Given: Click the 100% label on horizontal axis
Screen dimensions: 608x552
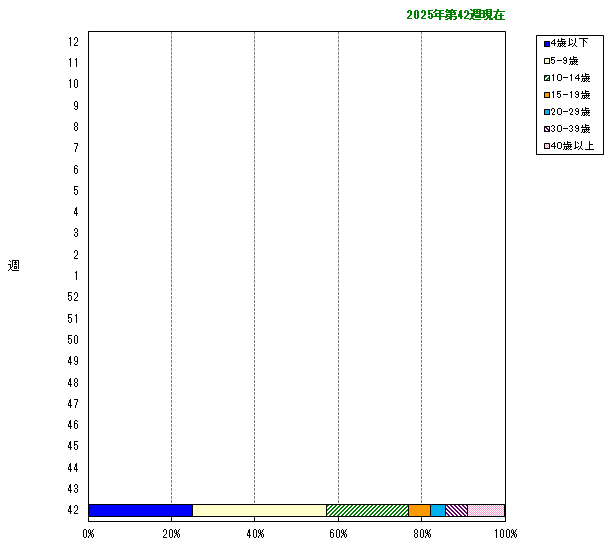Looking at the screenshot, I should click(505, 534).
